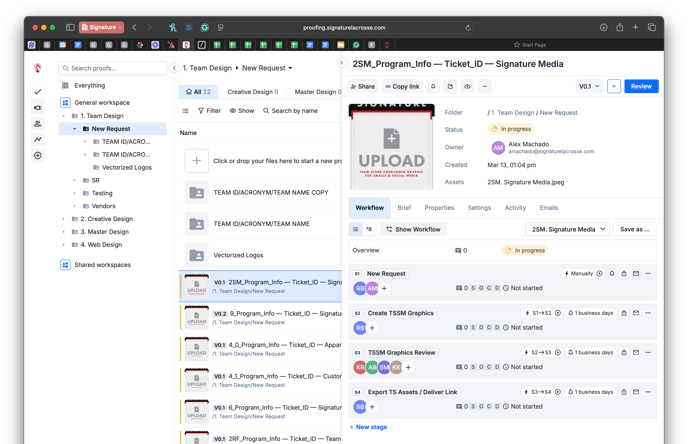This screenshot has height=444, width=688.
Task: Click the lock icon on New Request stage
Action: point(624,273)
